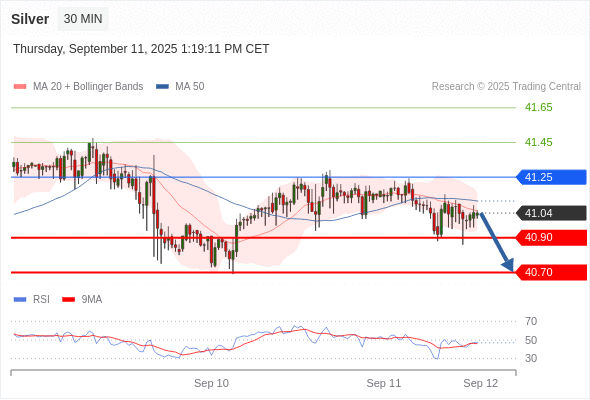Select the red 40.90 support price tag
Viewport: 590px width, 400px height.
point(551,238)
